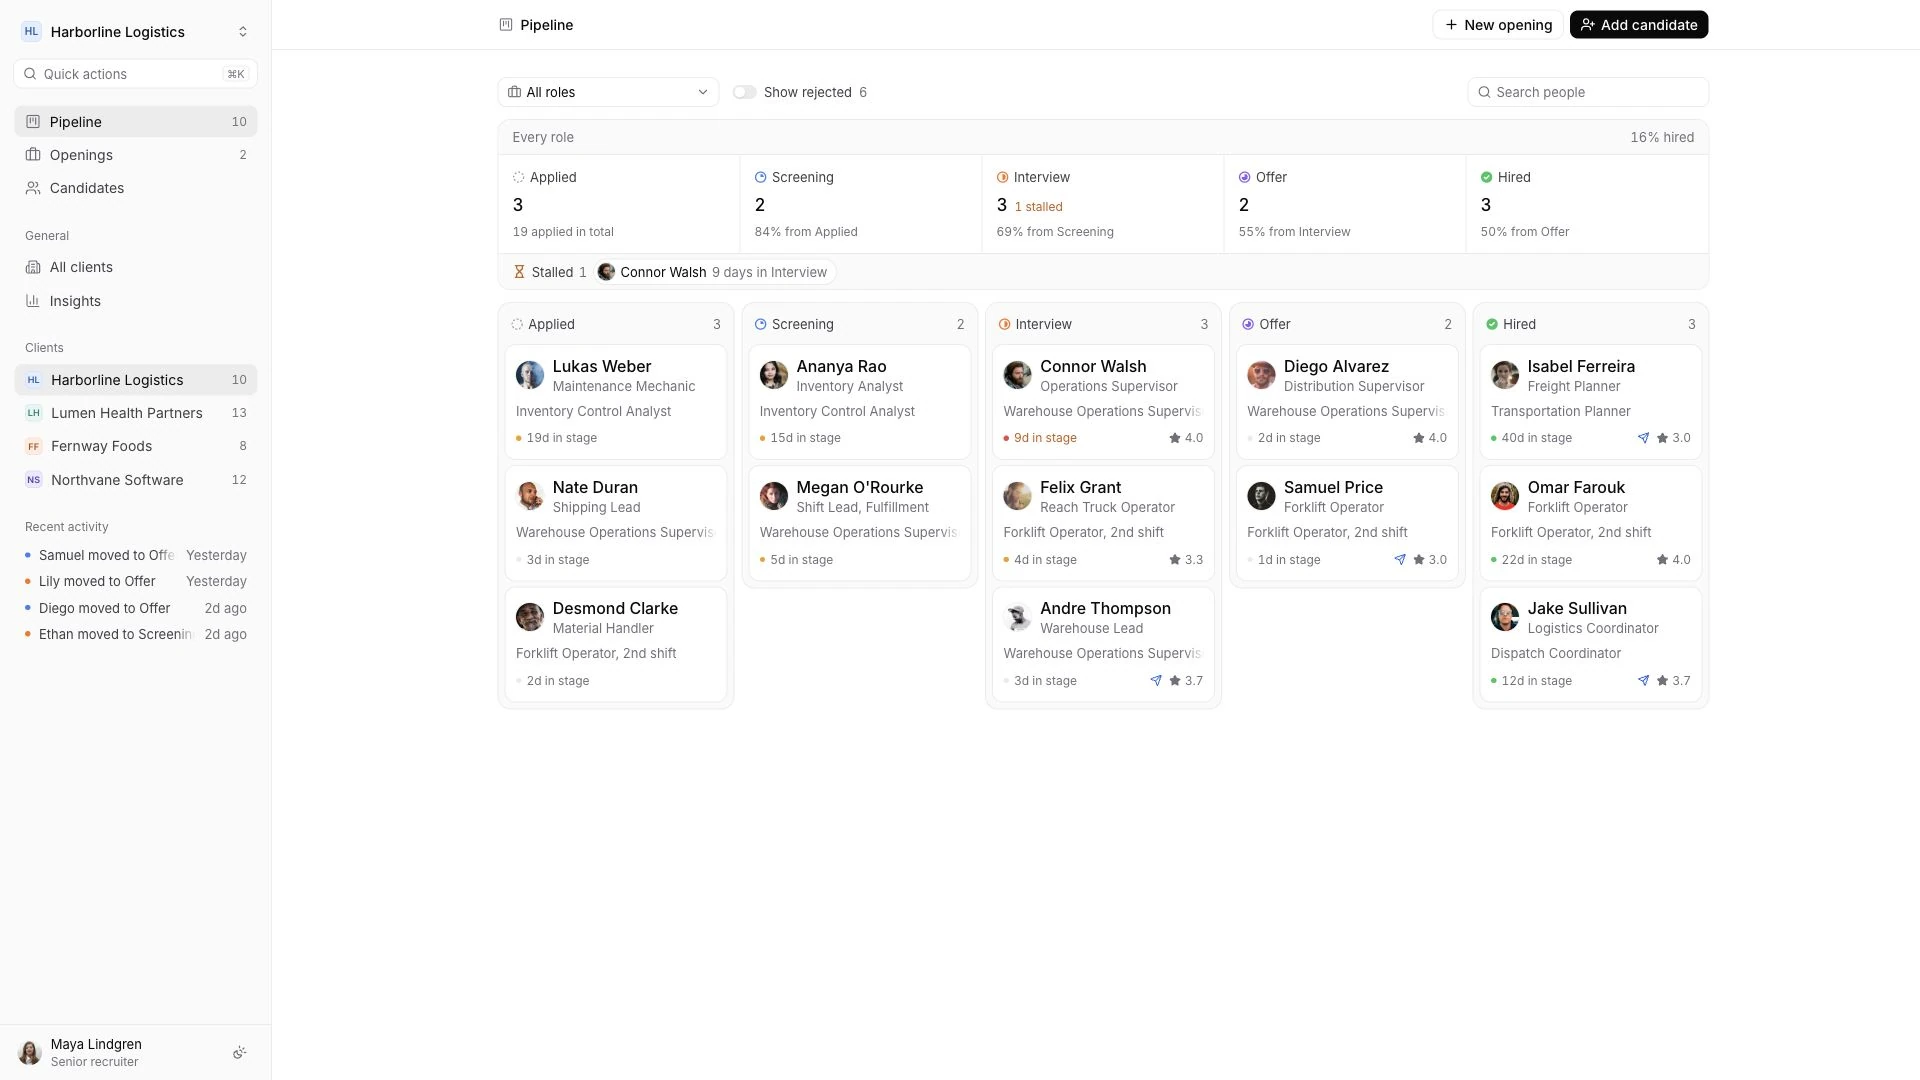Open Candidates in the sidebar

point(135,188)
